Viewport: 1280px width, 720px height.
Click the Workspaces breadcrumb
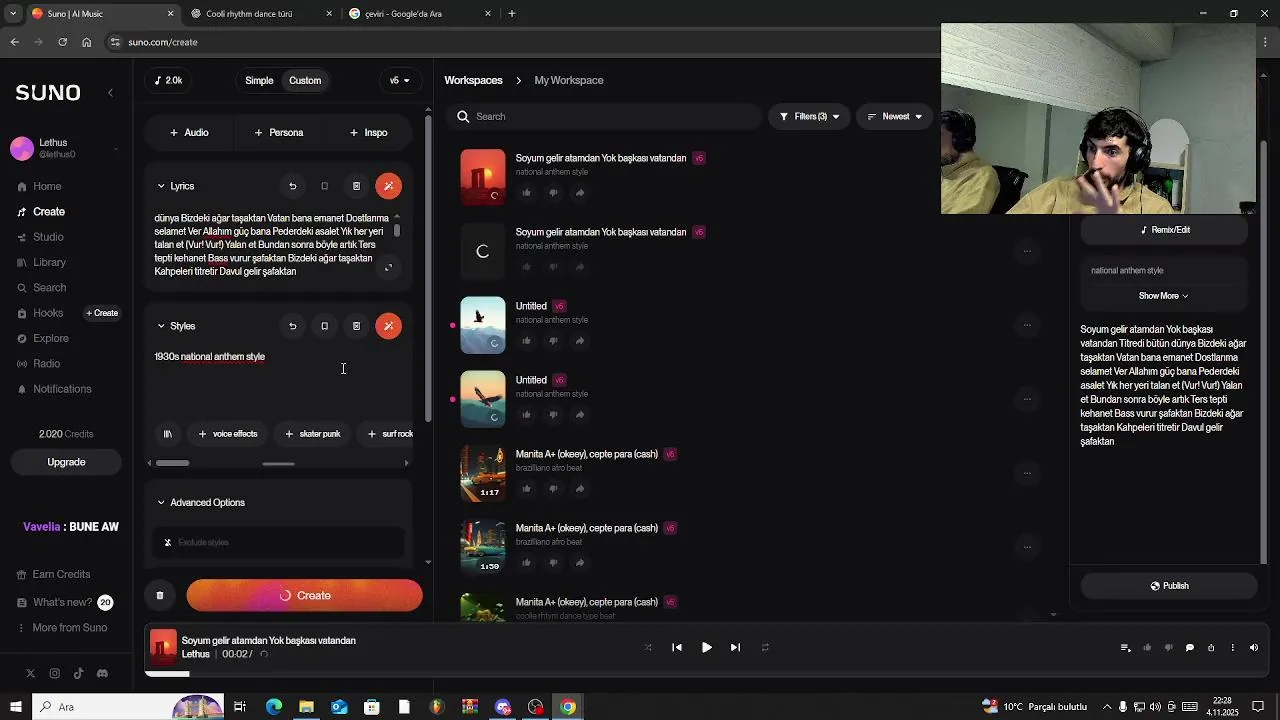pos(473,81)
